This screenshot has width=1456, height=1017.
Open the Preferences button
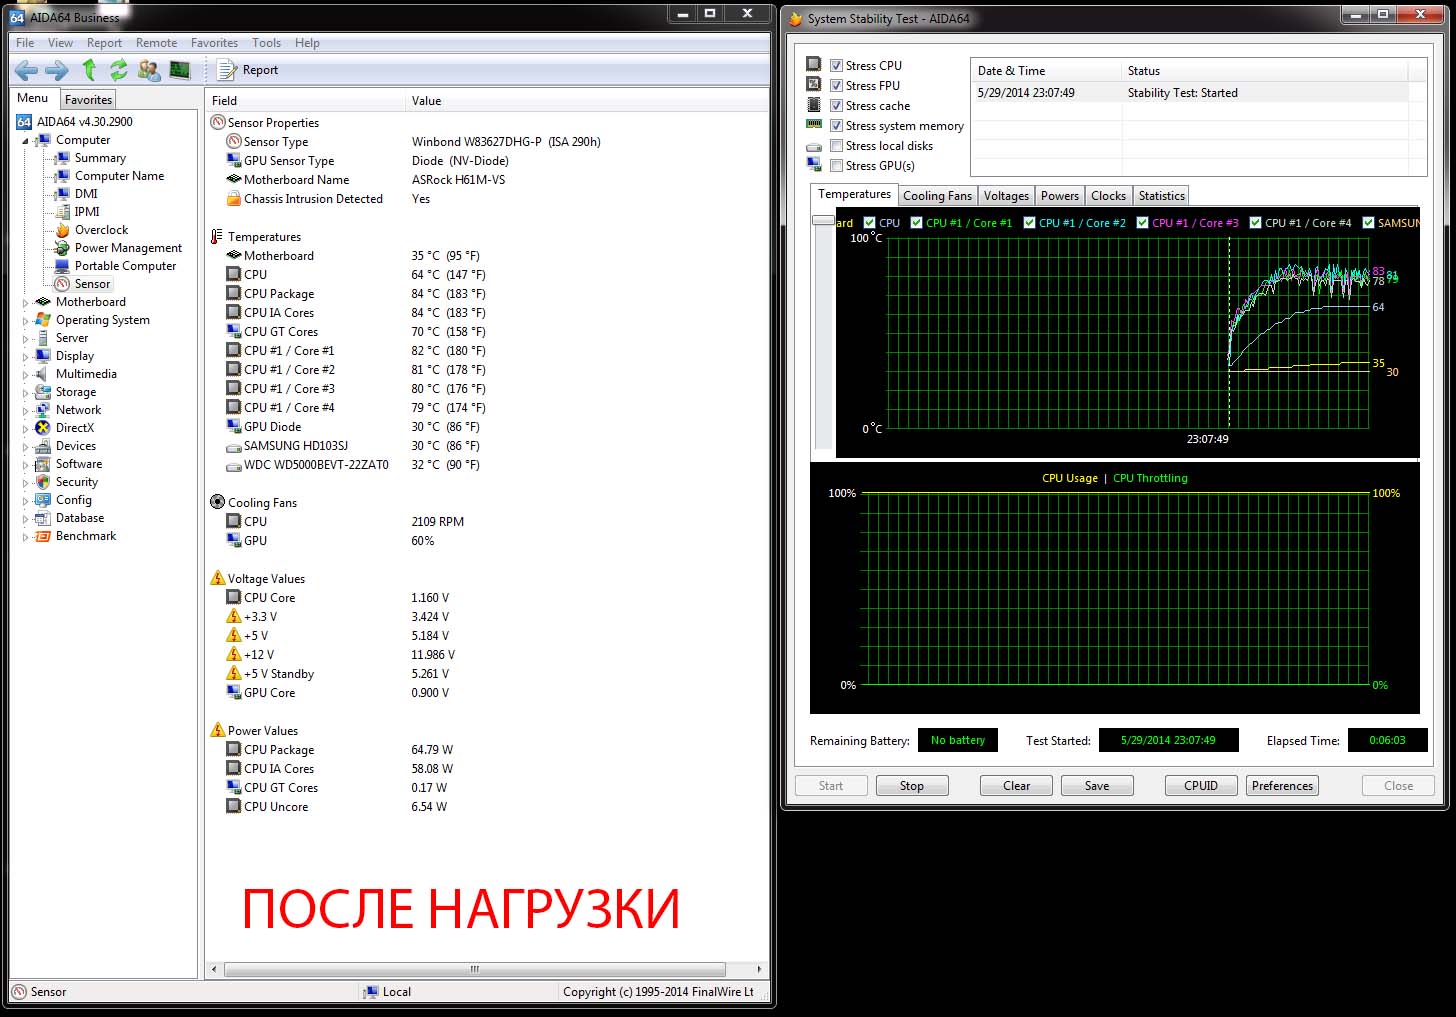1282,786
